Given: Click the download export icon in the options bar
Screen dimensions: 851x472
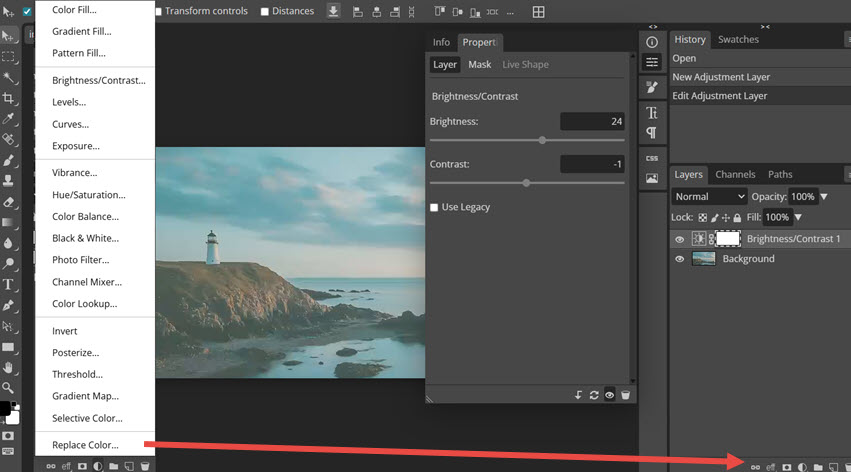Looking at the screenshot, I should (x=333, y=11).
